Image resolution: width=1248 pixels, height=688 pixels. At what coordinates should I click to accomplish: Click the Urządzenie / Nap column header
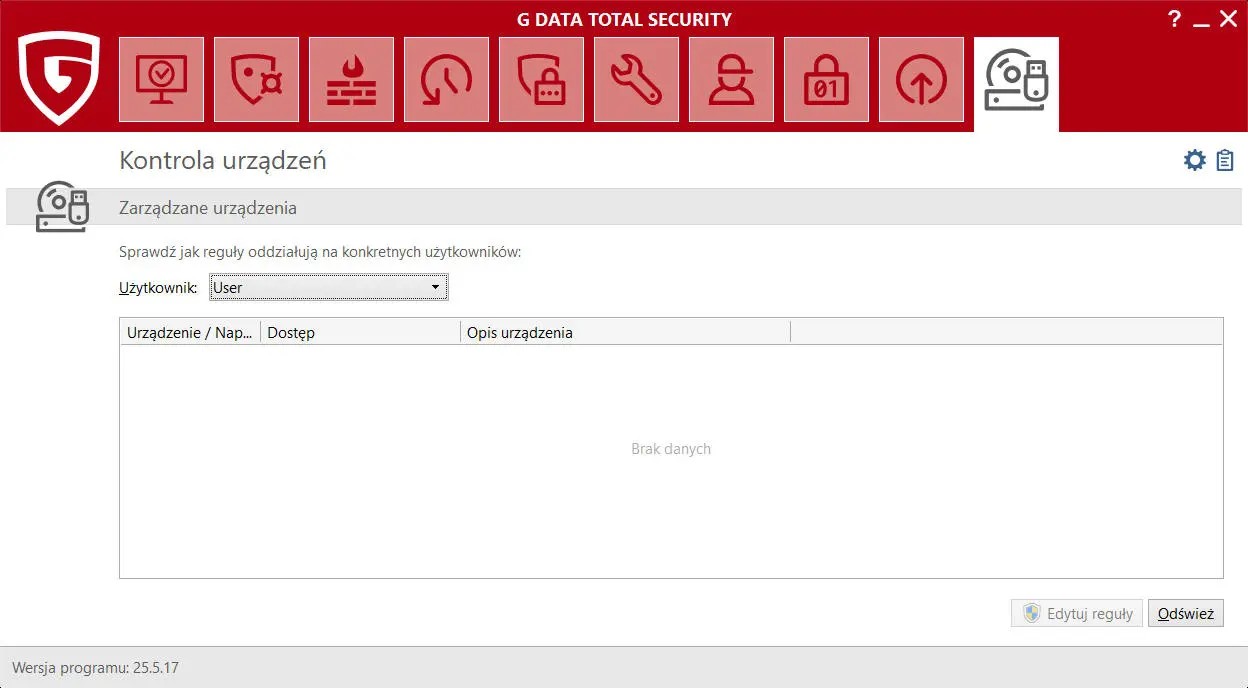coord(189,332)
